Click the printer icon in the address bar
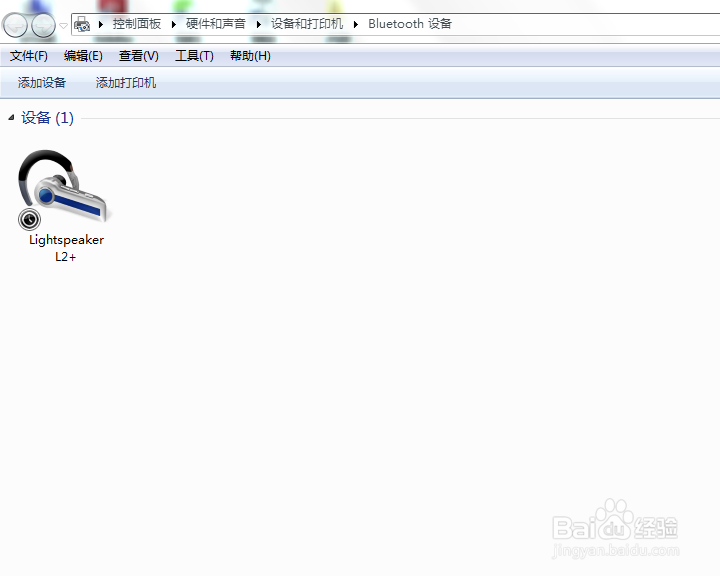Image resolution: width=720 pixels, height=576 pixels. [x=82, y=24]
